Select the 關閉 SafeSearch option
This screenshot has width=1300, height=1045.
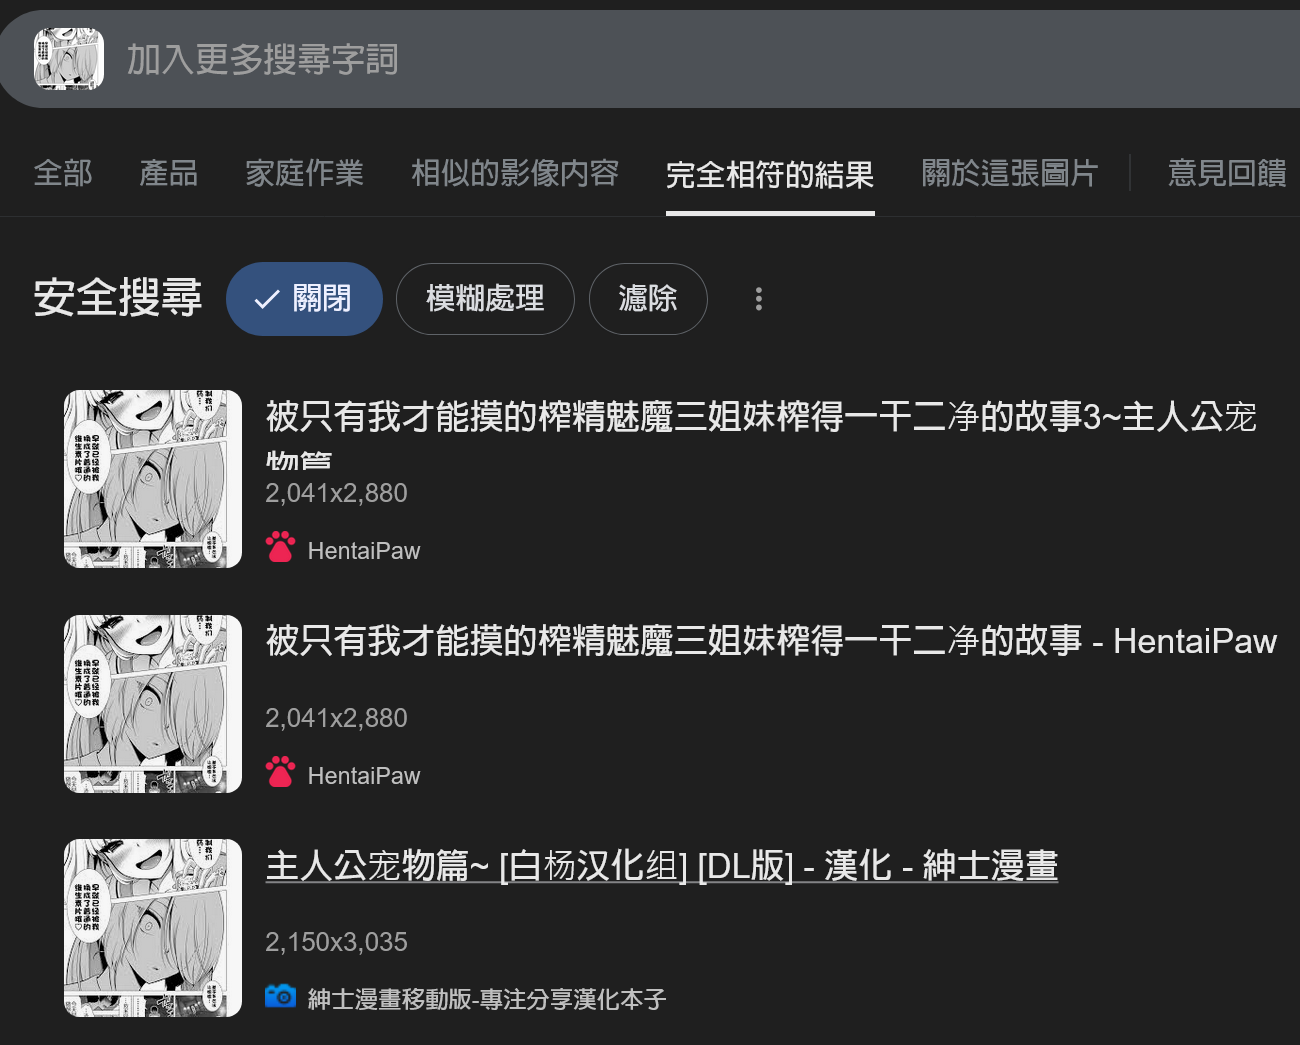pos(304,299)
